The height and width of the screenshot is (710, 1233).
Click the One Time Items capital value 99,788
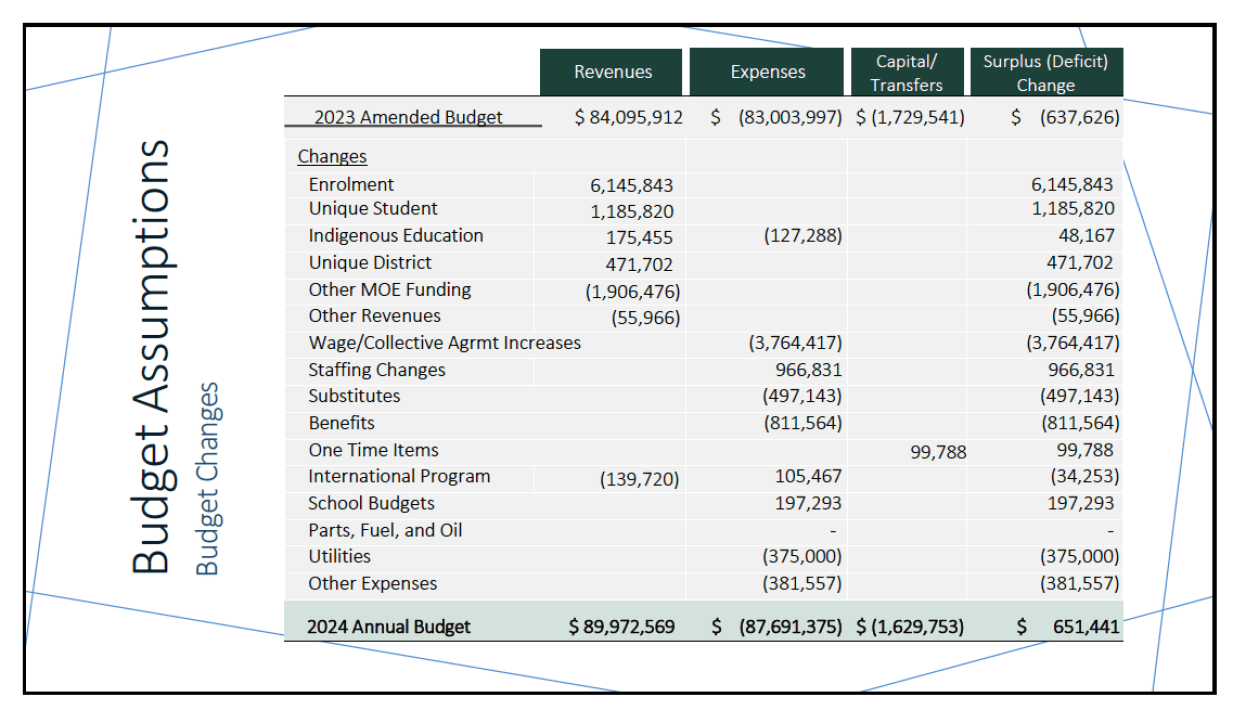coord(938,452)
